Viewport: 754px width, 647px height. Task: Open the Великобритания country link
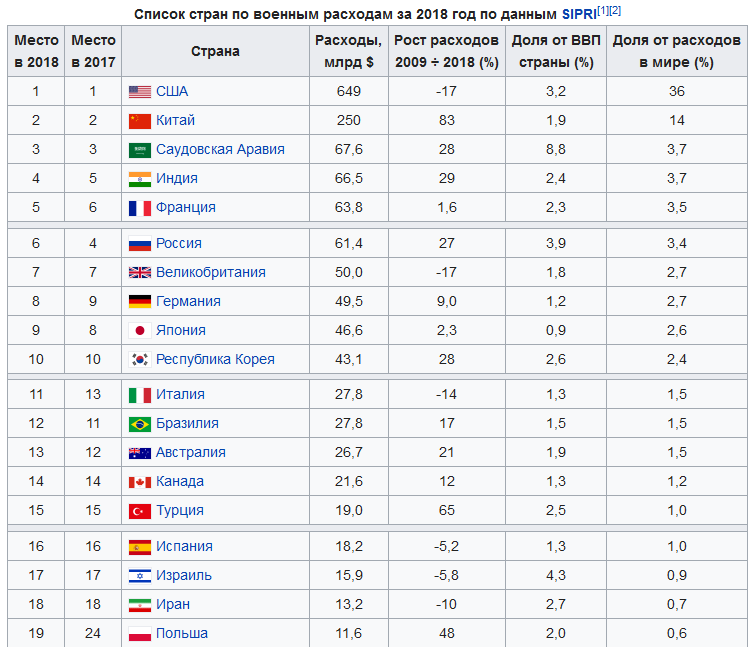point(211,272)
